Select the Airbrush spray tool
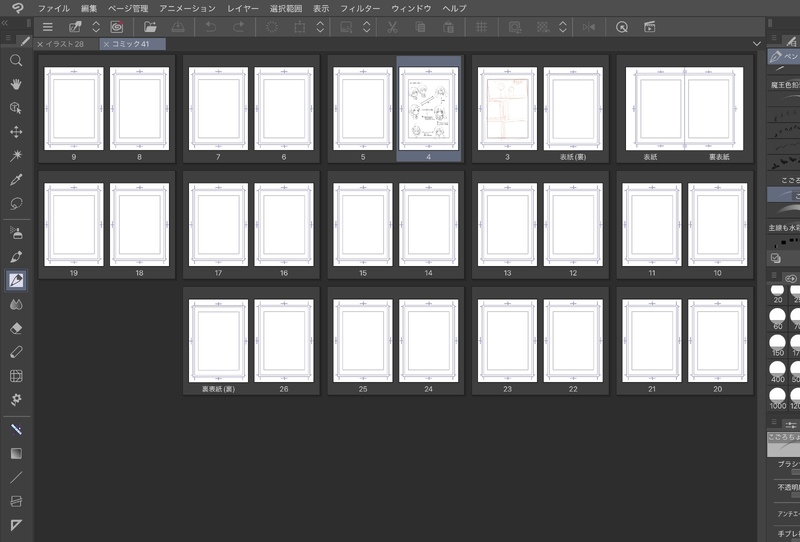Screen dimensions: 800x542 pyautogui.click(x=16, y=233)
